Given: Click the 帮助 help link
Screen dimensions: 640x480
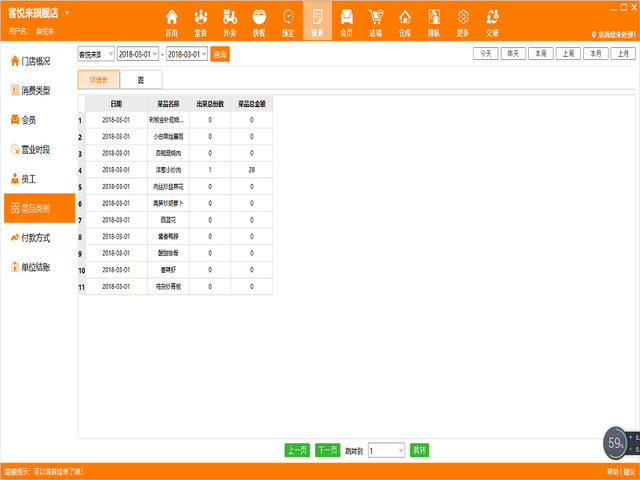Looking at the screenshot, I should click(612, 471).
